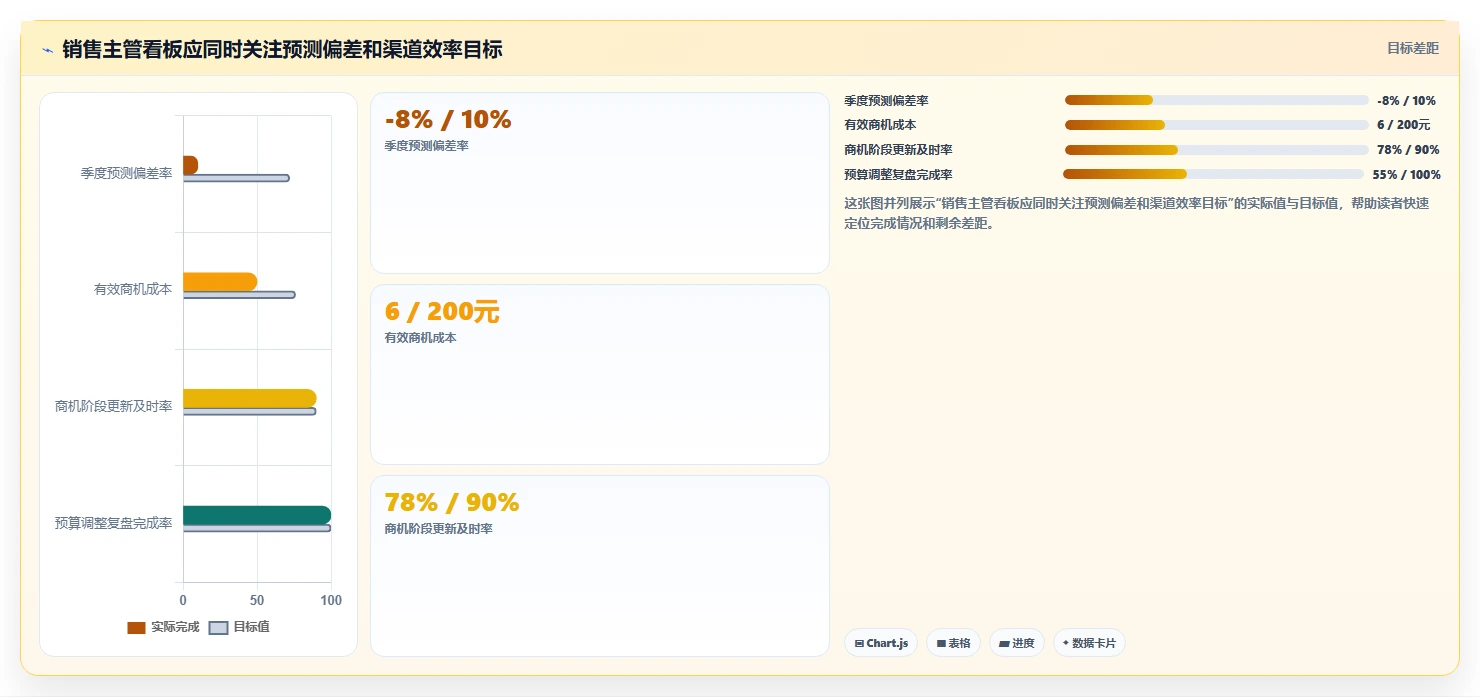Toggle the 目标值 legend swatch
The width and height of the screenshot is (1480, 697).
pos(218,628)
